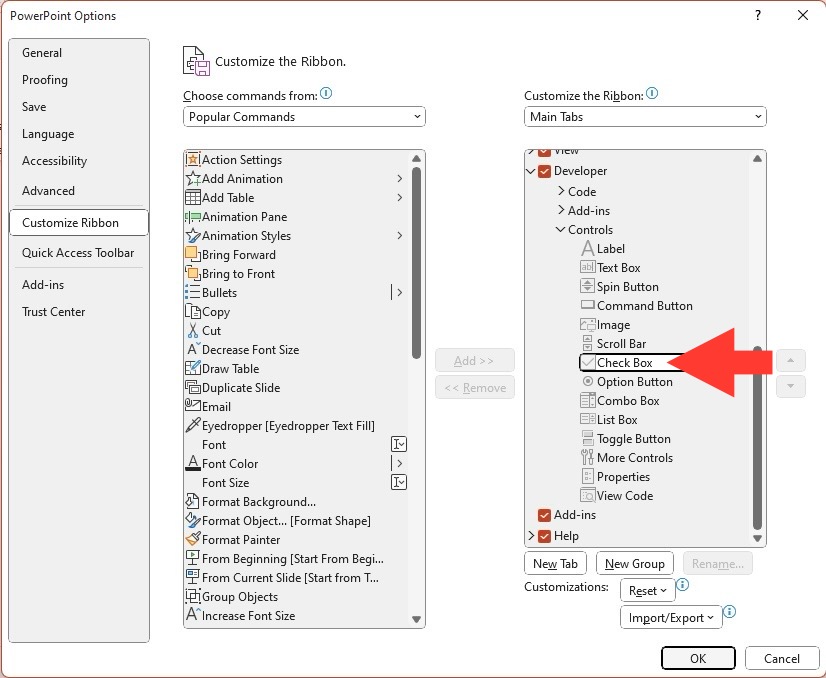The height and width of the screenshot is (678, 826).
Task: Click the Add Animation star icon
Action: pyautogui.click(x=193, y=178)
